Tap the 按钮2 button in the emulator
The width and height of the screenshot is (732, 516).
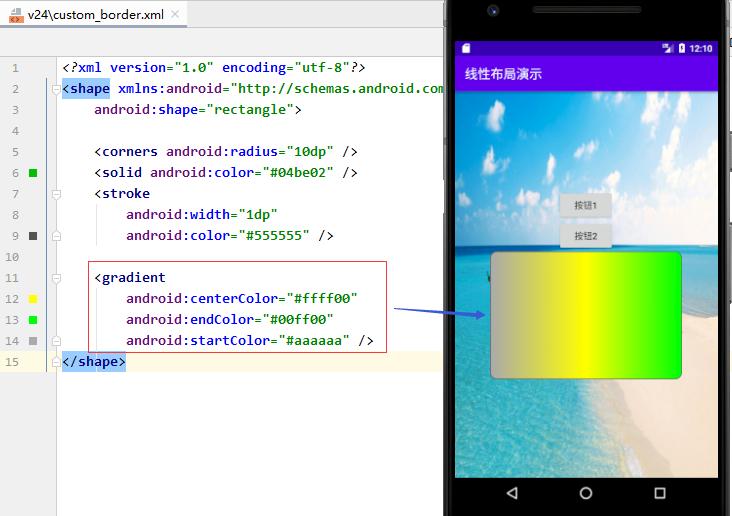tap(585, 236)
